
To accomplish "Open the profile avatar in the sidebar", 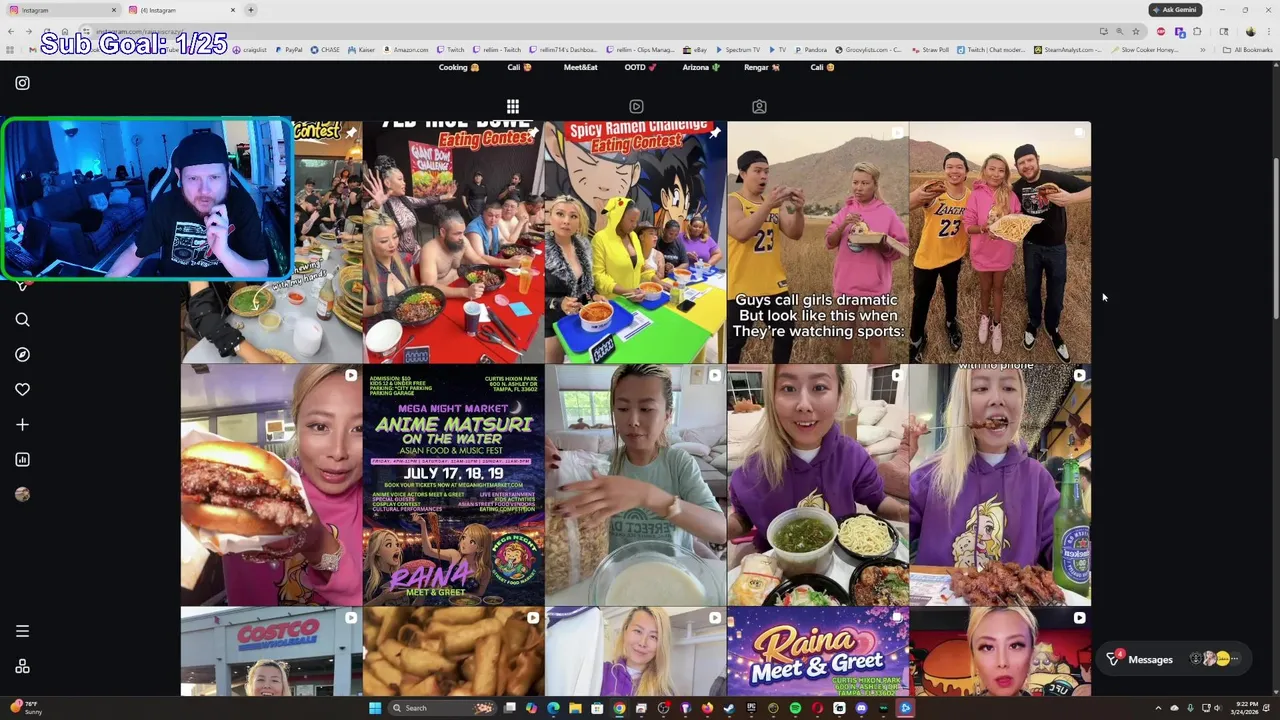I will [x=22, y=495].
